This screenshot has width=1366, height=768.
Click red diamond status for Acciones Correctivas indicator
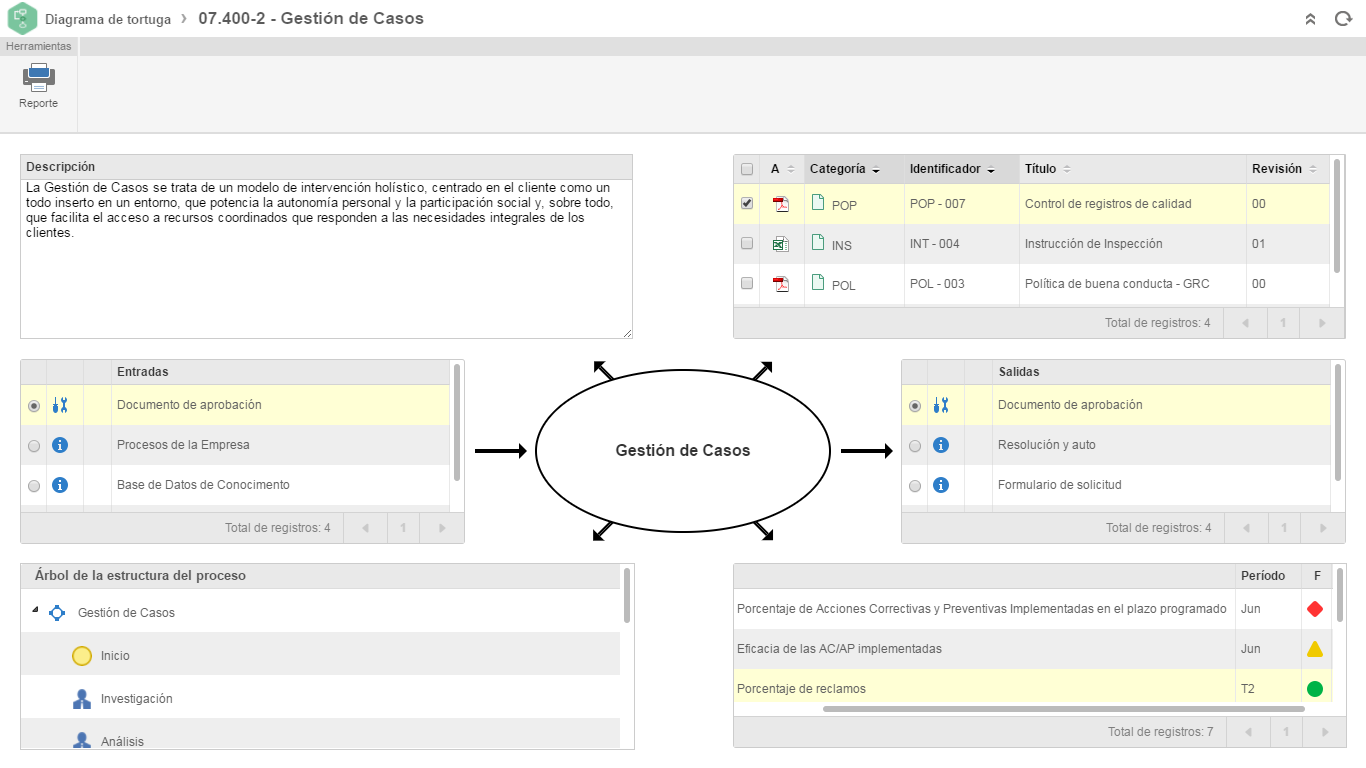coord(1315,608)
